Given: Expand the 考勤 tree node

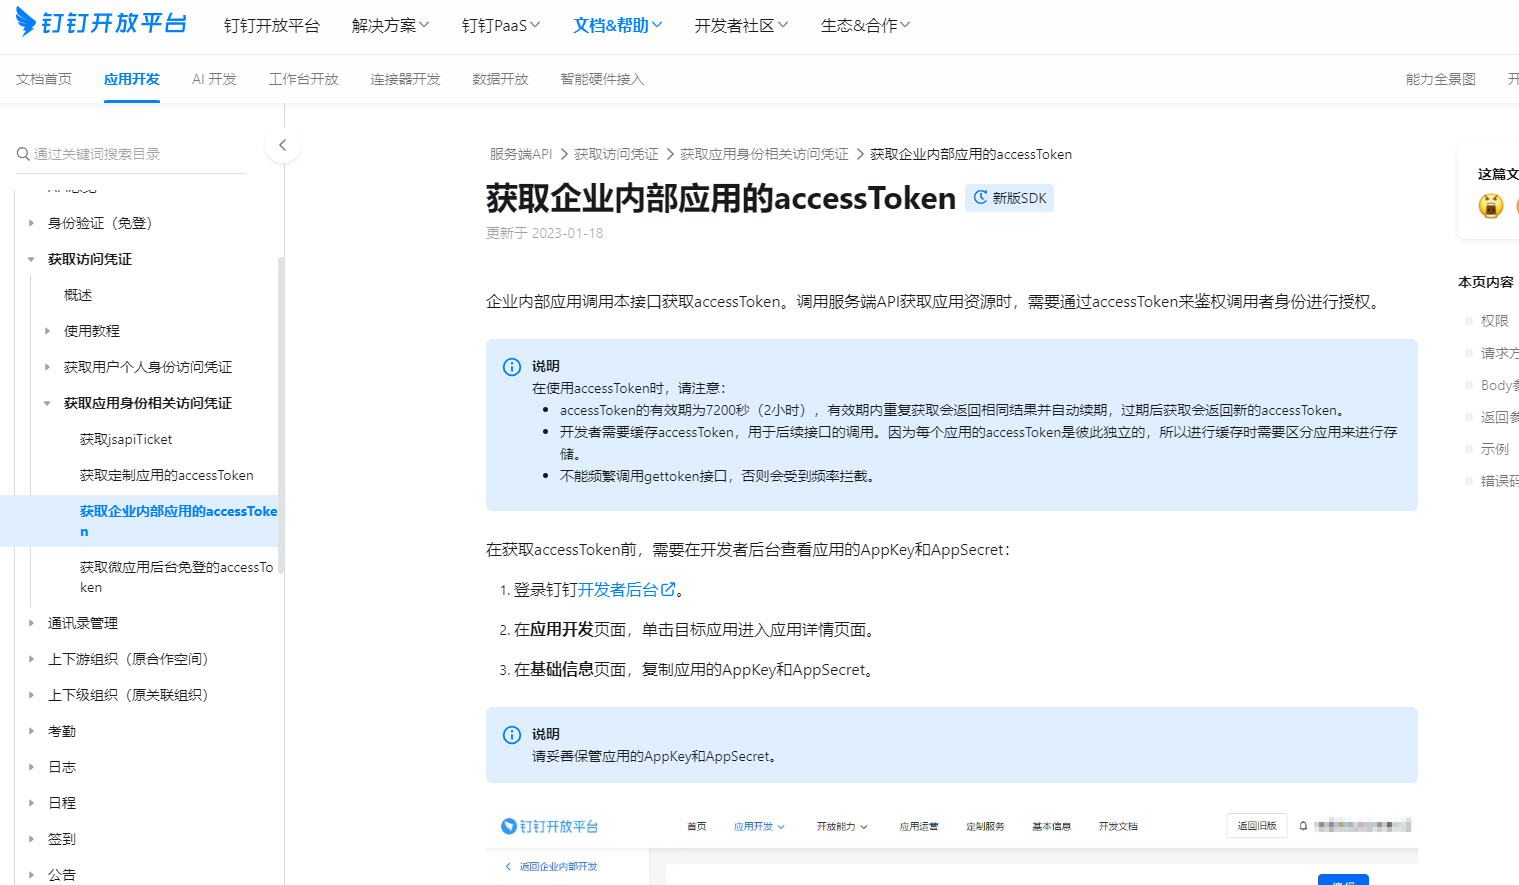Looking at the screenshot, I should [x=31, y=731].
